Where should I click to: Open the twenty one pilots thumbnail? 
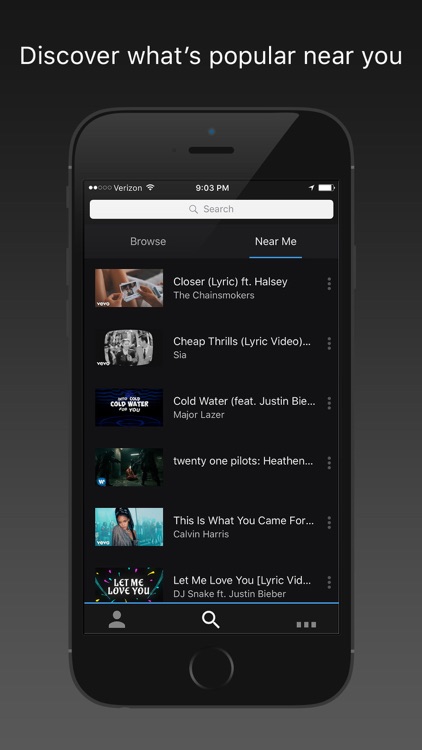[129, 467]
